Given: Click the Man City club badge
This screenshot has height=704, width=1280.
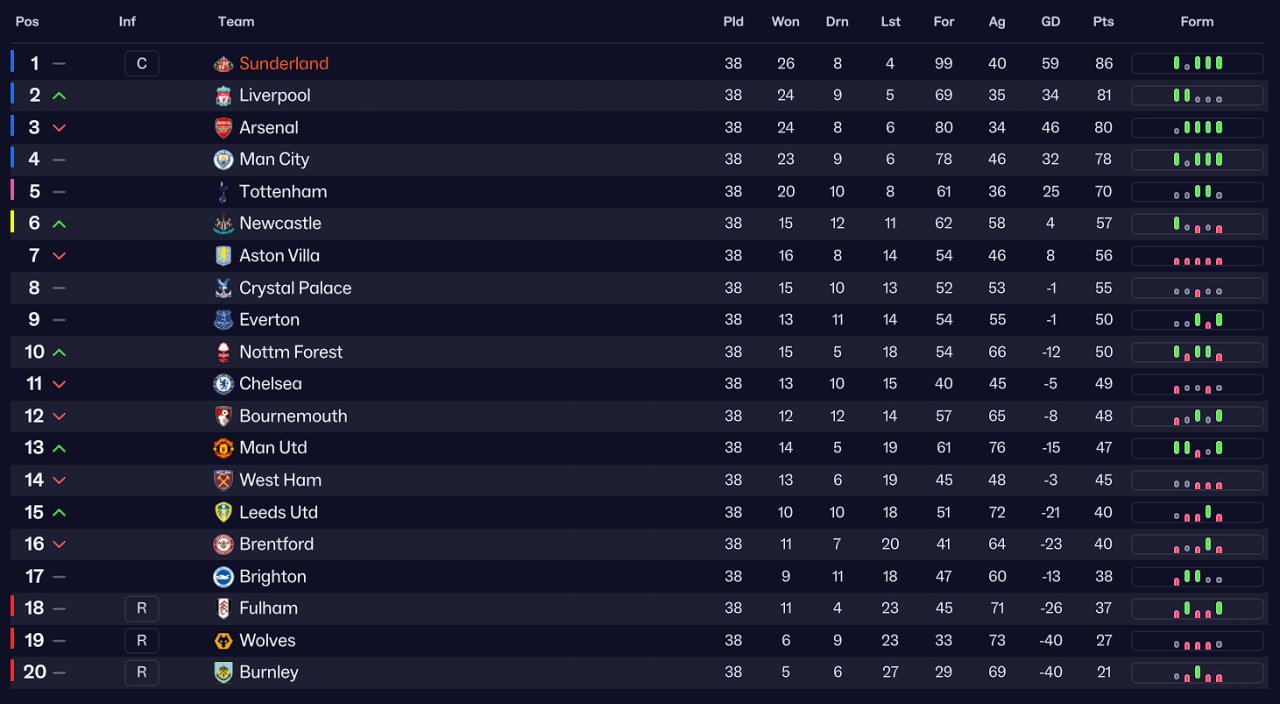Looking at the screenshot, I should [x=223, y=160].
